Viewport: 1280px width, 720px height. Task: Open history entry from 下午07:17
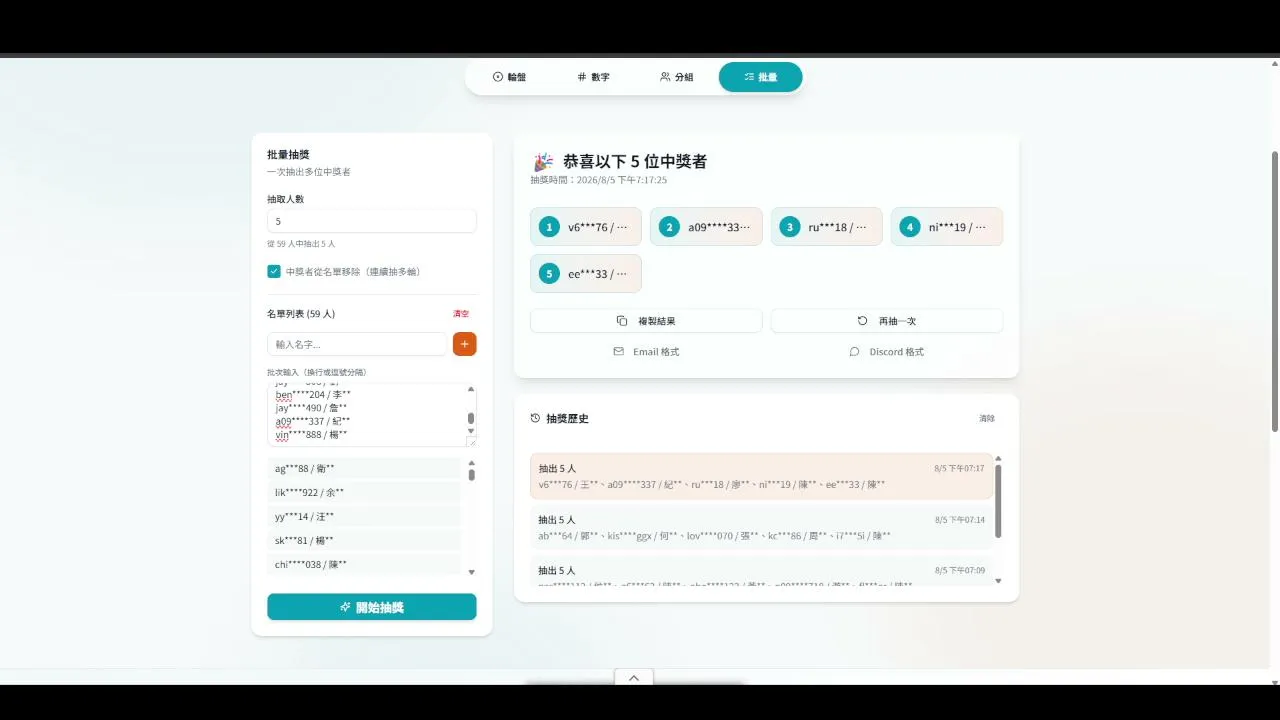point(761,476)
